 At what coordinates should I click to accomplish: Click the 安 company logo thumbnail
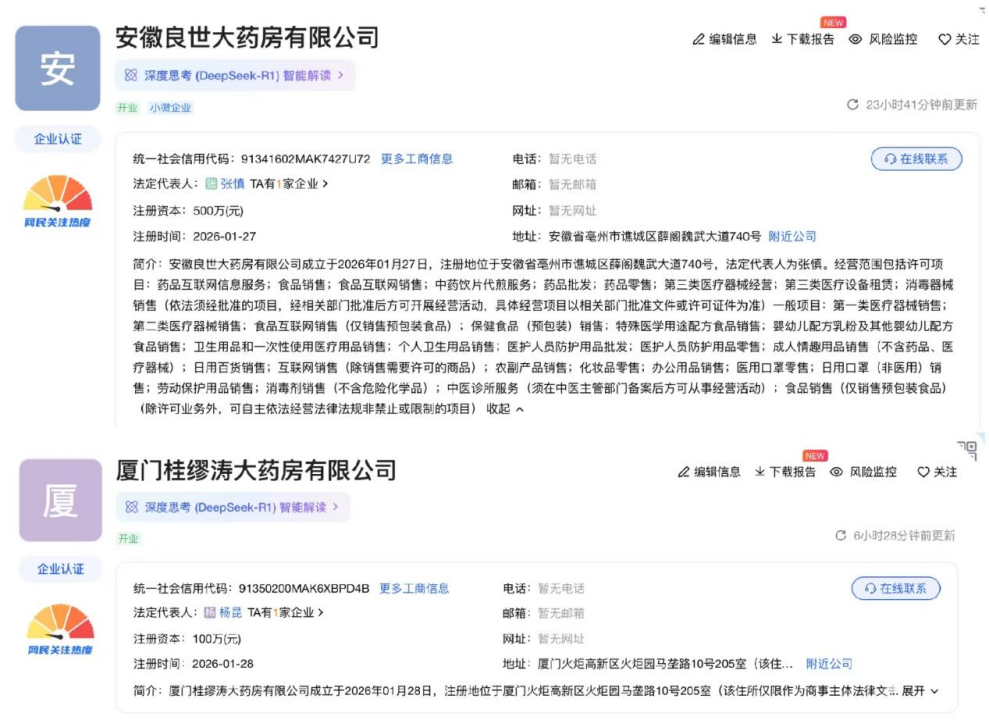click(x=57, y=68)
